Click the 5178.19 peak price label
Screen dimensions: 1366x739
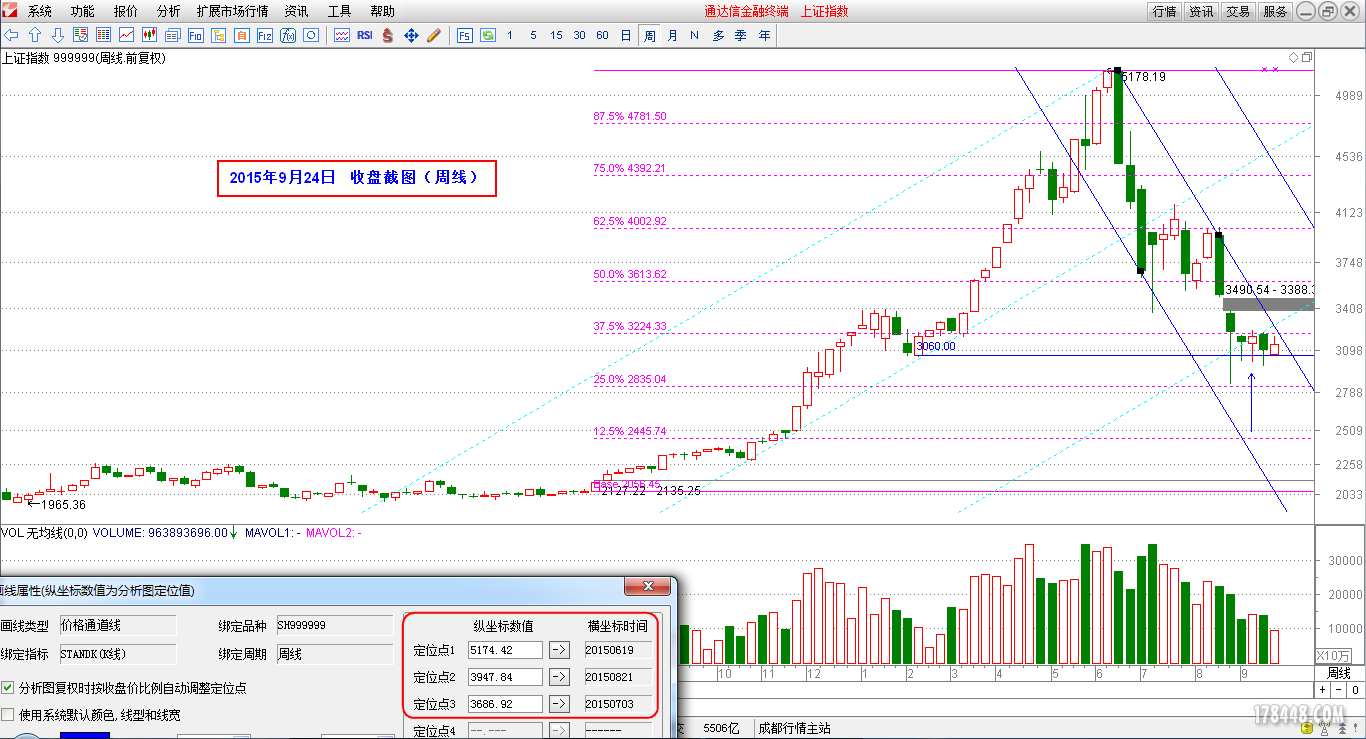coord(1144,77)
